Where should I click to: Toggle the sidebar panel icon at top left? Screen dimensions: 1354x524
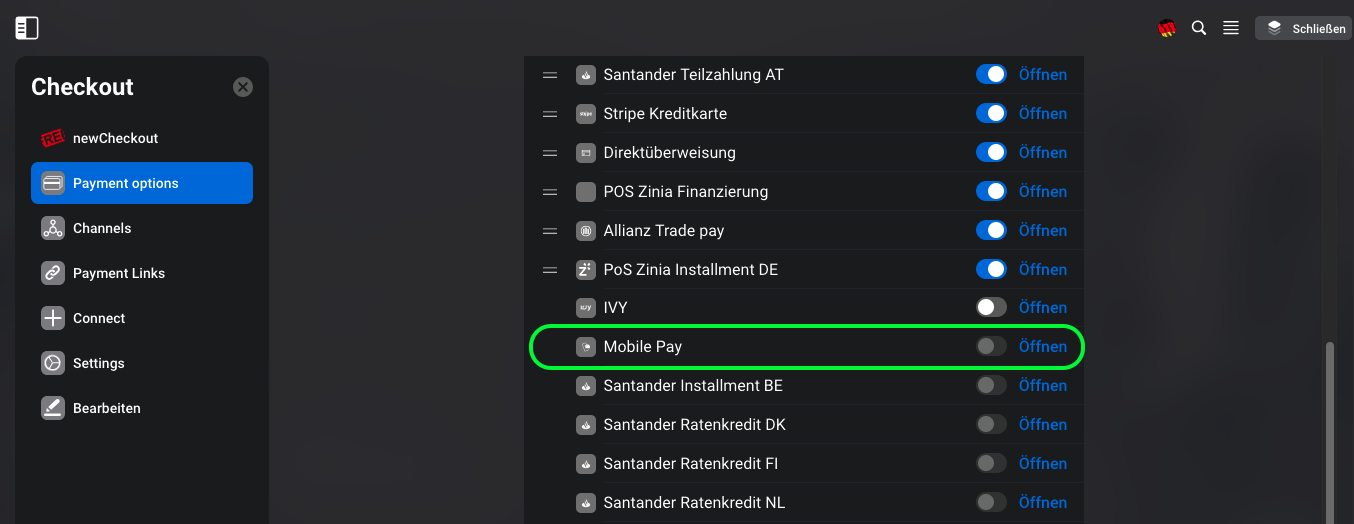27,28
